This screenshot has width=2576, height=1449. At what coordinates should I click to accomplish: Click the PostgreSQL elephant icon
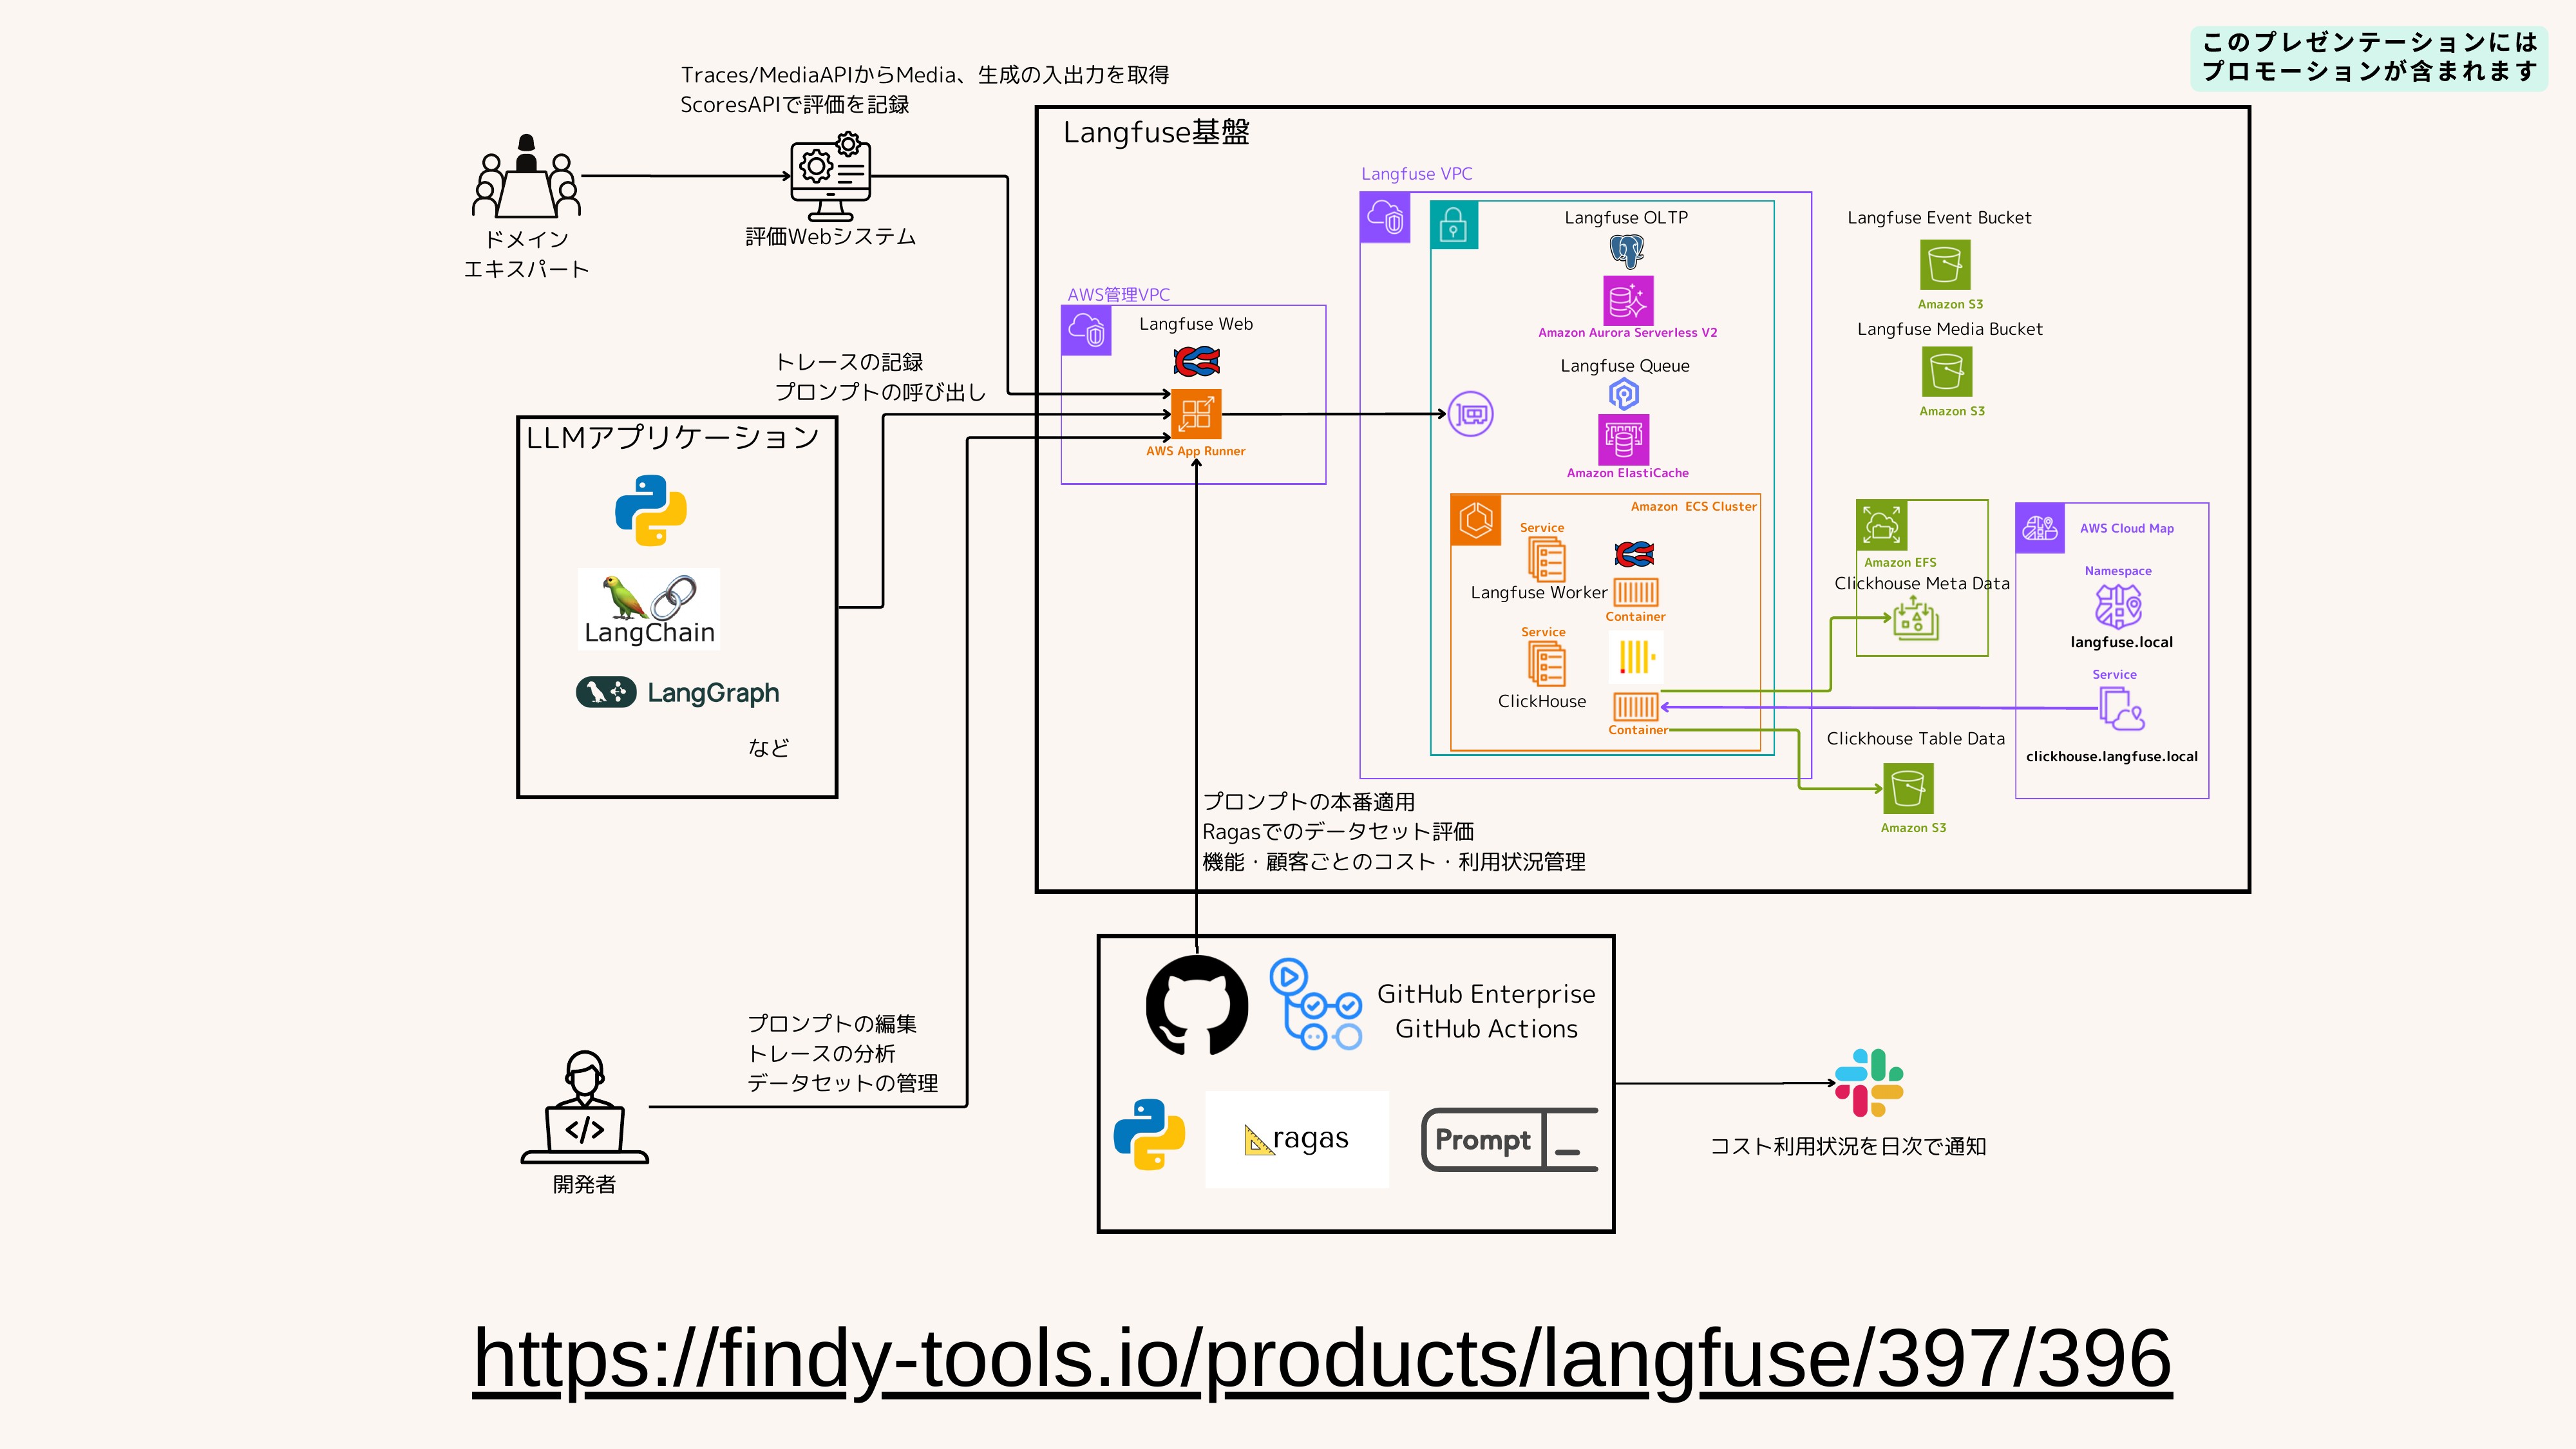[x=1627, y=251]
